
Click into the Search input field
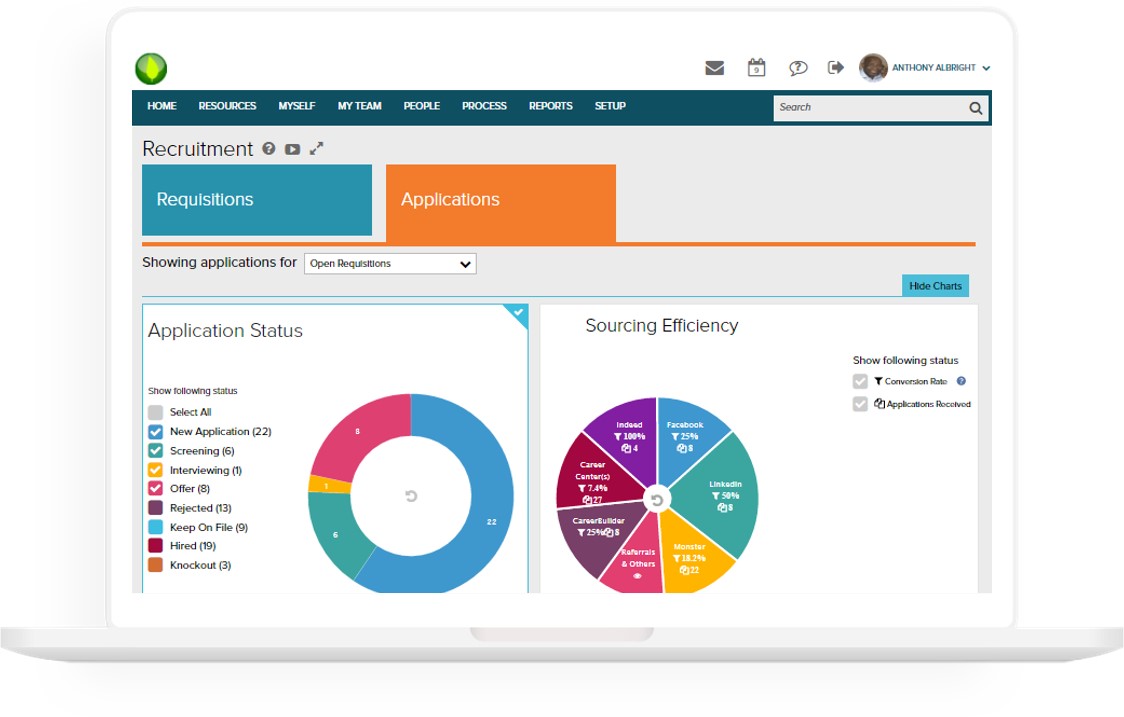pos(865,108)
